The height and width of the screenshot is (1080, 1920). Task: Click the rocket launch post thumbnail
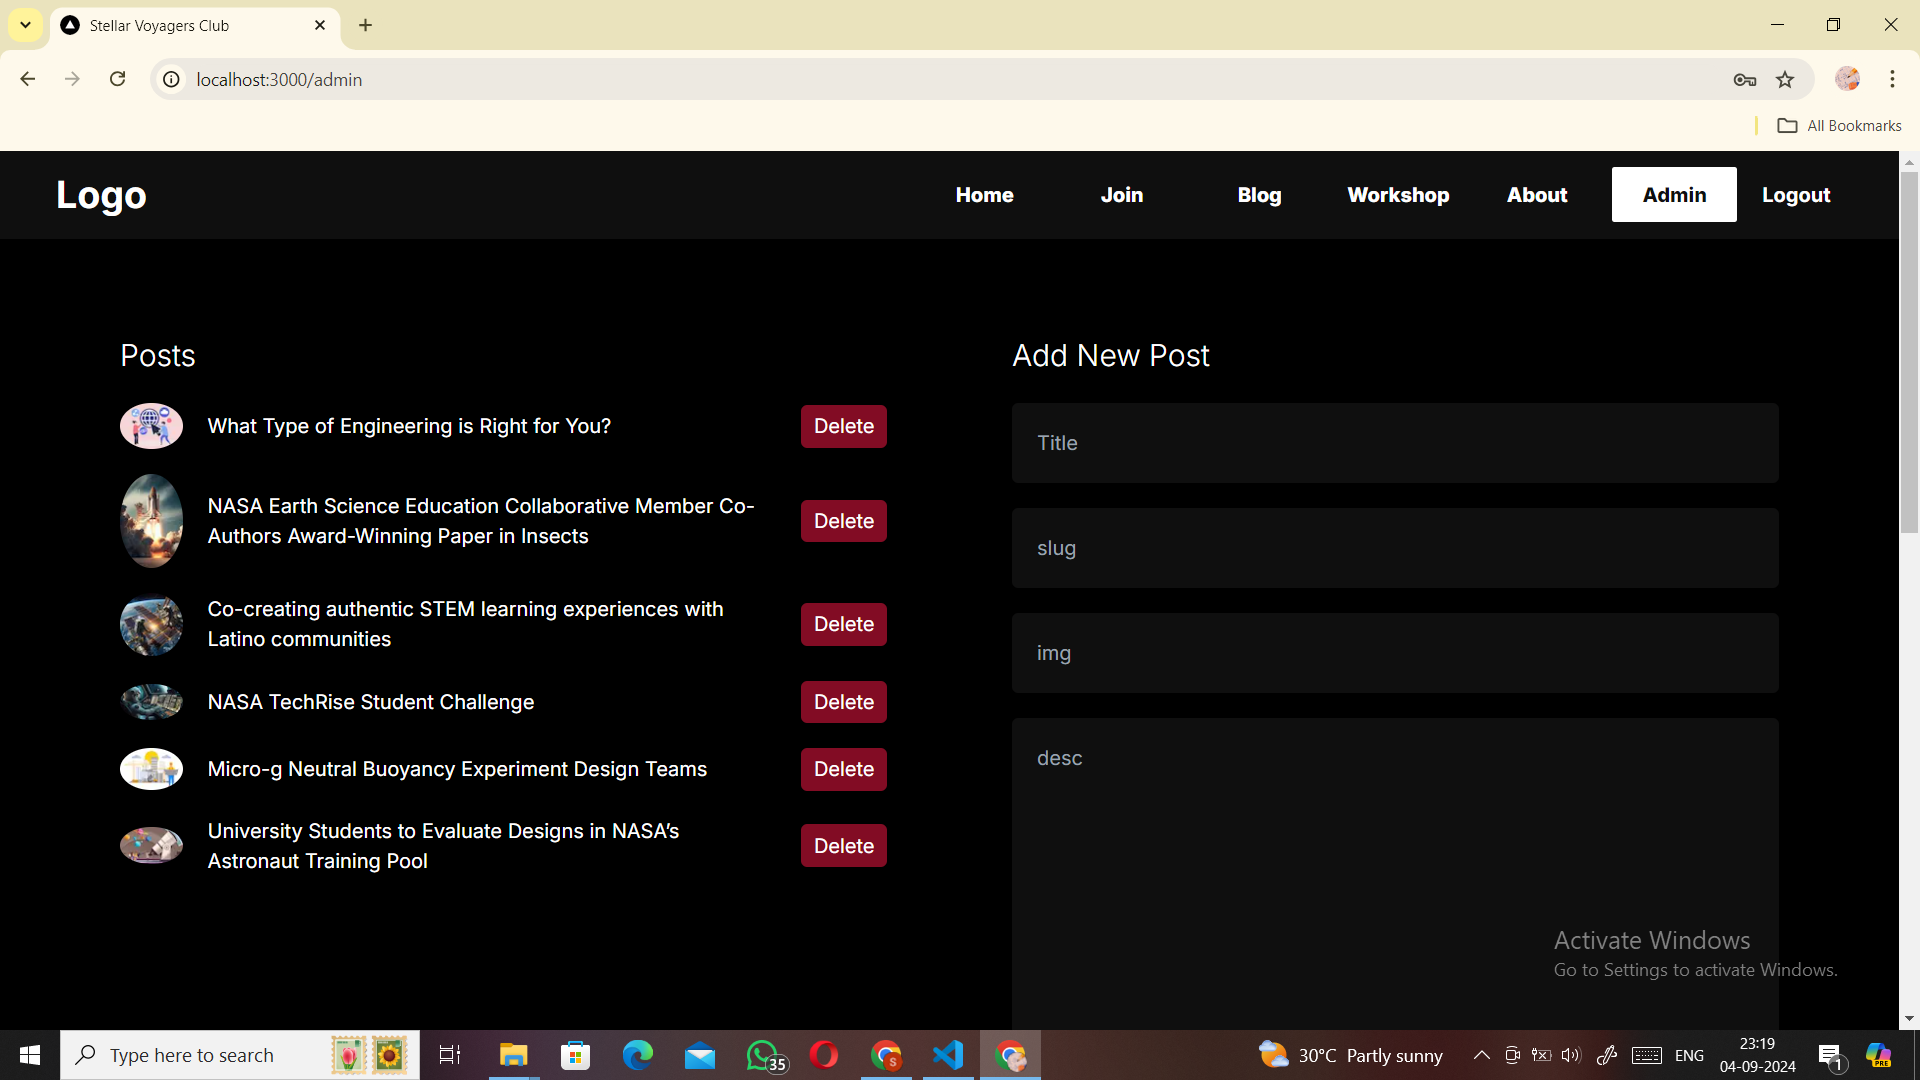tap(151, 521)
